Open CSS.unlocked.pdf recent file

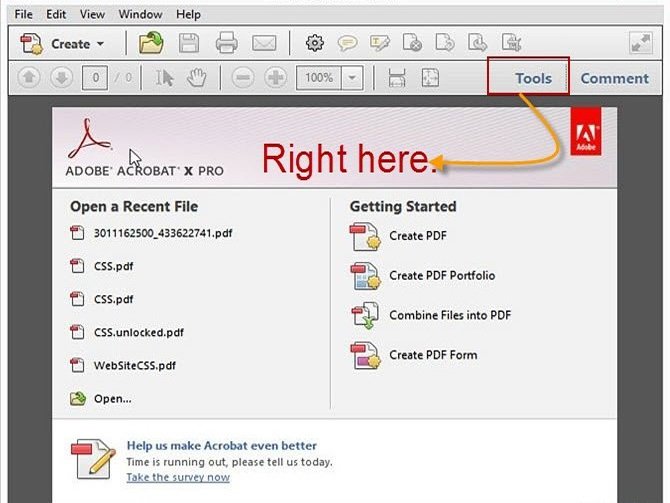[x=139, y=332]
